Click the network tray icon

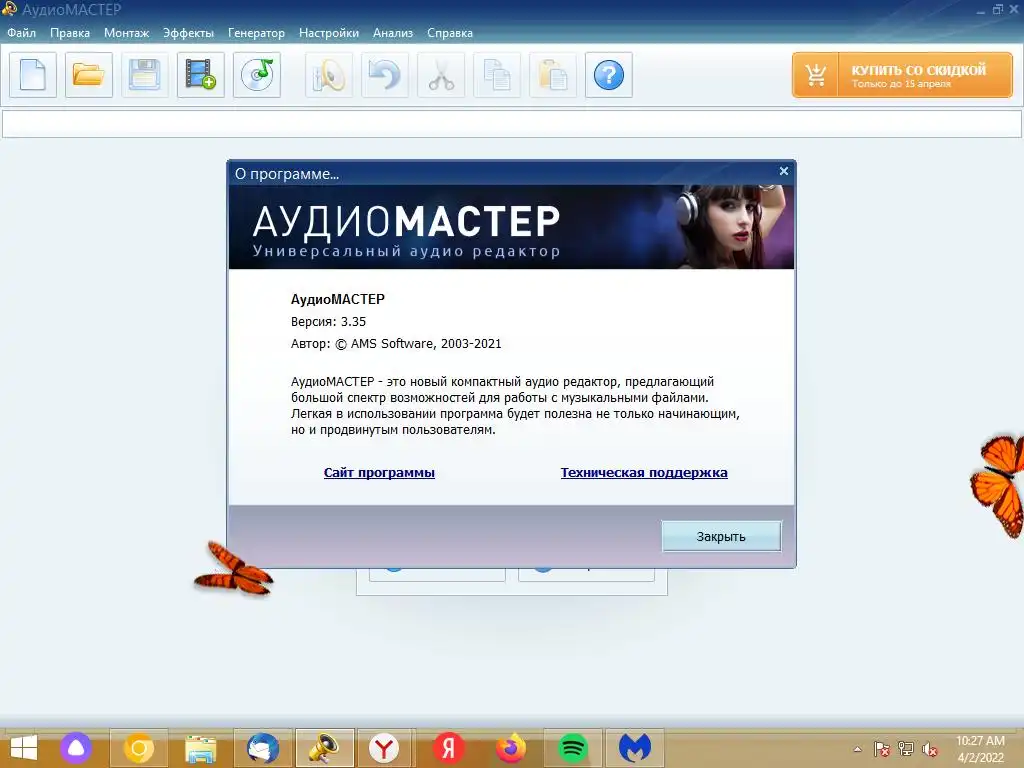906,749
